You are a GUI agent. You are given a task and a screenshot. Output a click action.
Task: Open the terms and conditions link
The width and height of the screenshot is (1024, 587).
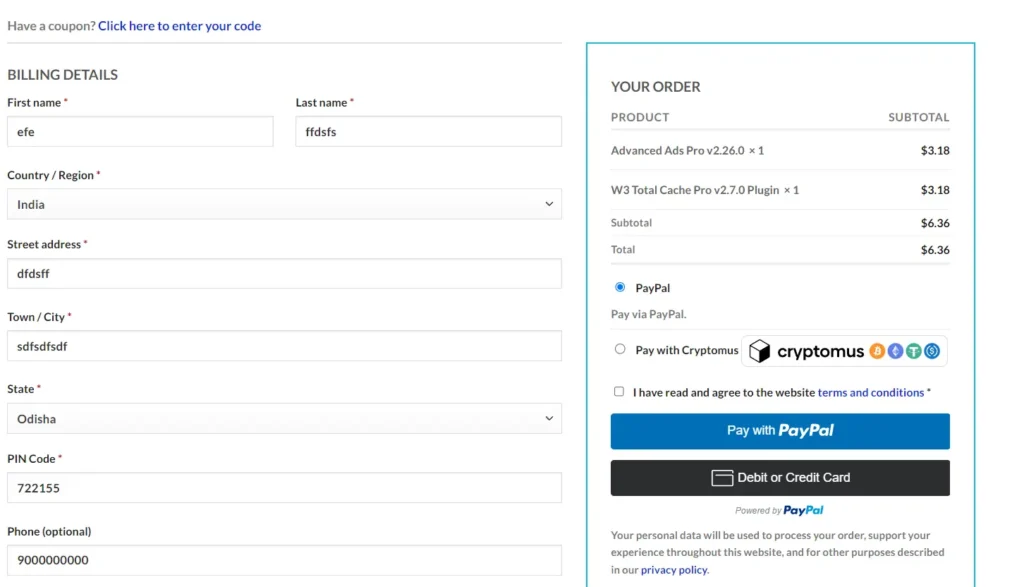coord(870,393)
